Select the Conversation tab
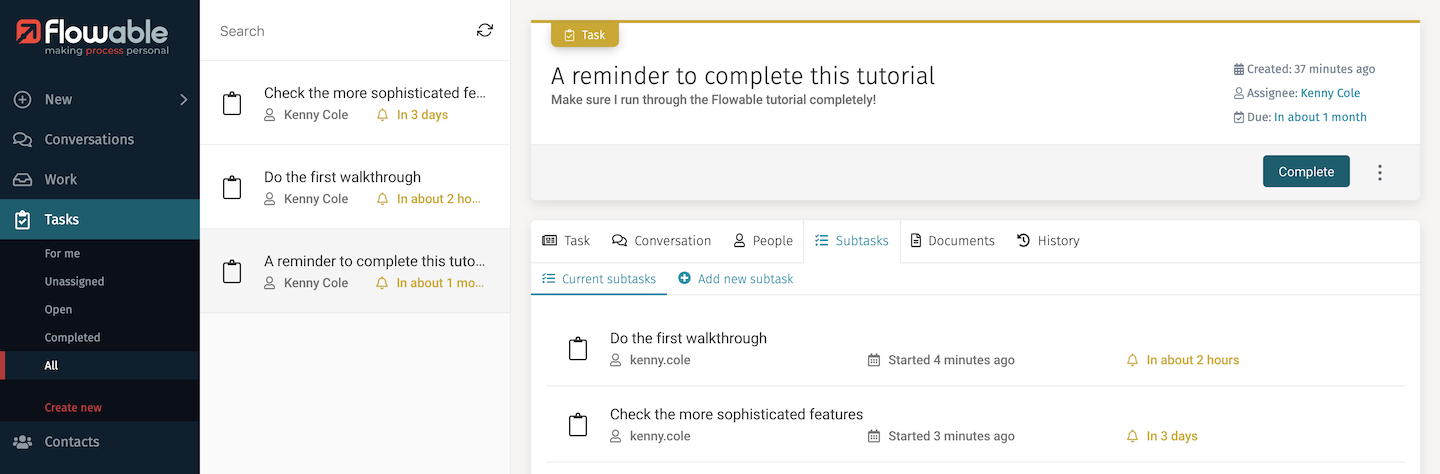Viewport: 1440px width, 474px height. click(662, 241)
